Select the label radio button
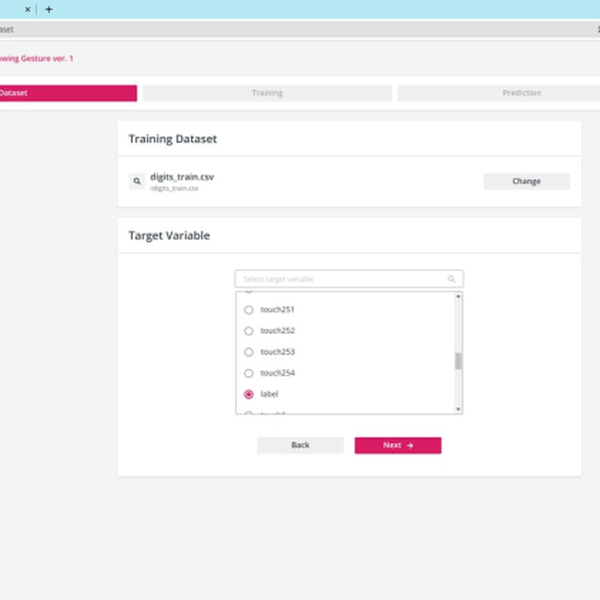 249,394
